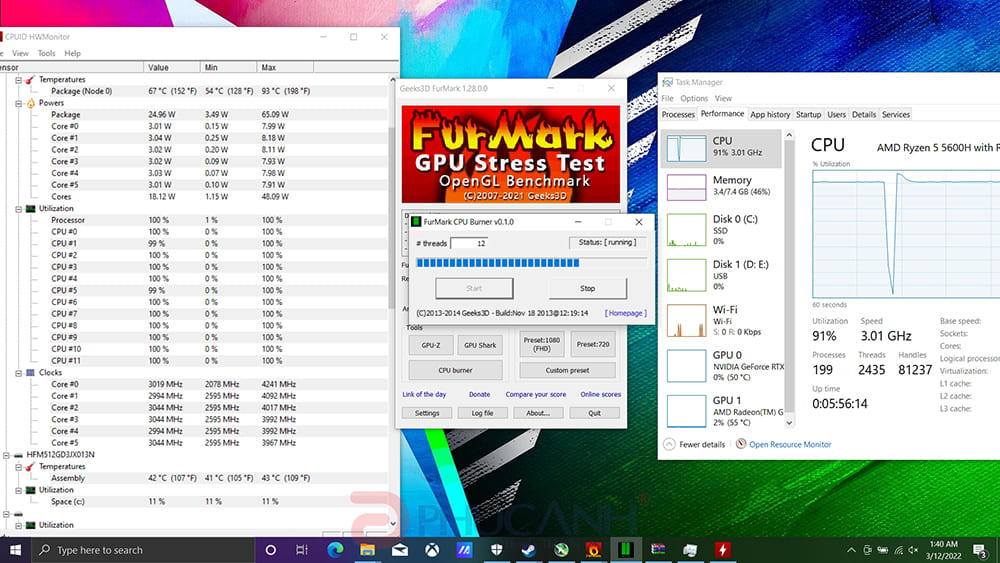Open the Online scores link
Image resolution: width=1000 pixels, height=563 pixels.
pyautogui.click(x=601, y=395)
